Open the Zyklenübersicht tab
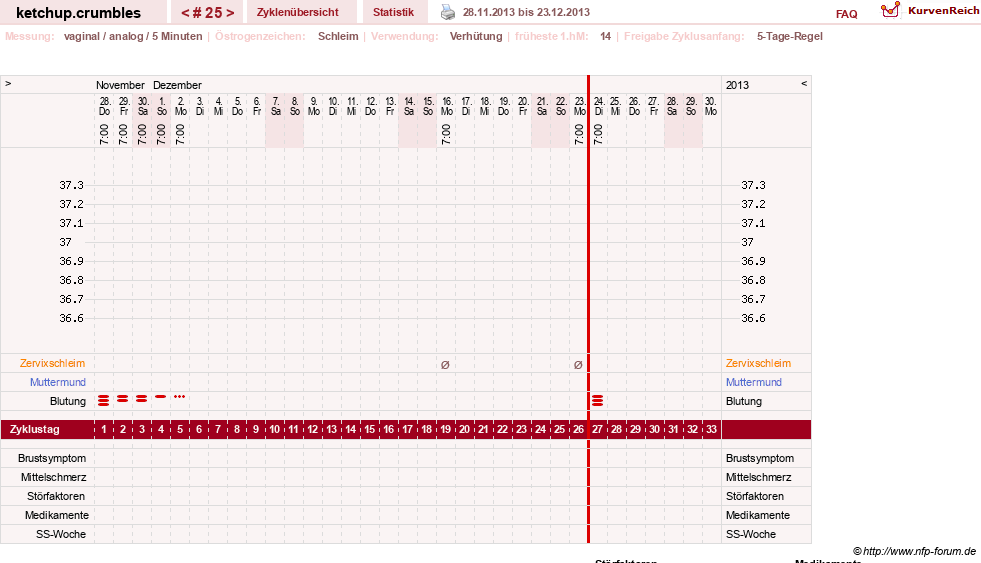Viewport: 981px width, 563px height. pos(298,12)
